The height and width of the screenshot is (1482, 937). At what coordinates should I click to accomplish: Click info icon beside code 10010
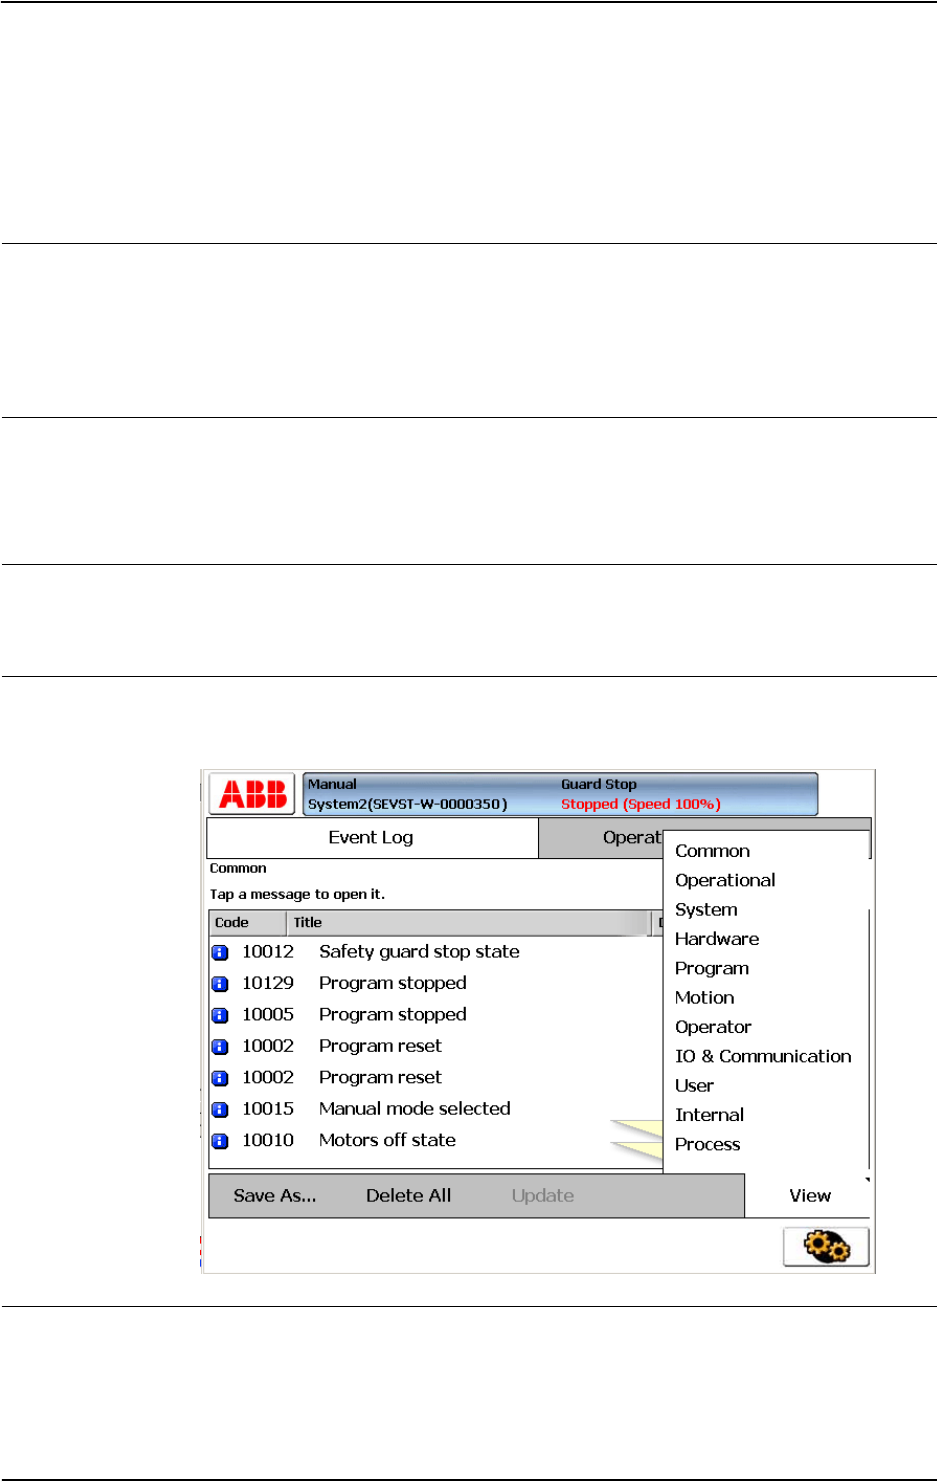click(x=220, y=1141)
